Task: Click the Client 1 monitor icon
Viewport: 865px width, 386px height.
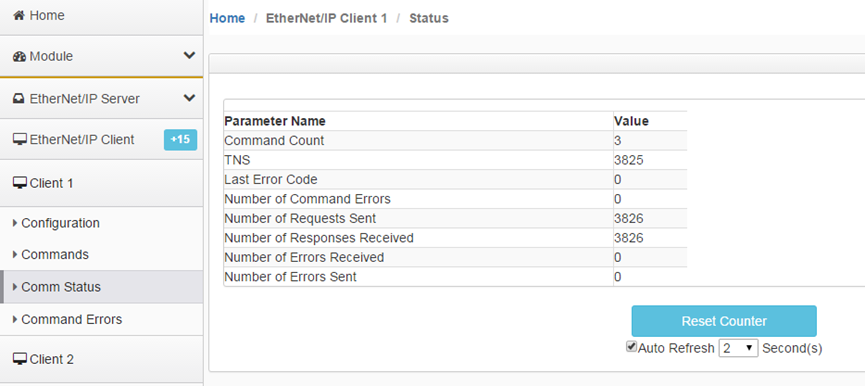Action: [x=19, y=183]
